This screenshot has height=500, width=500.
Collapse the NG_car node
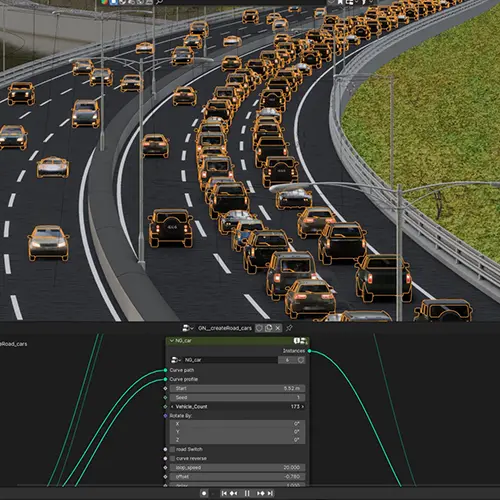click(172, 341)
